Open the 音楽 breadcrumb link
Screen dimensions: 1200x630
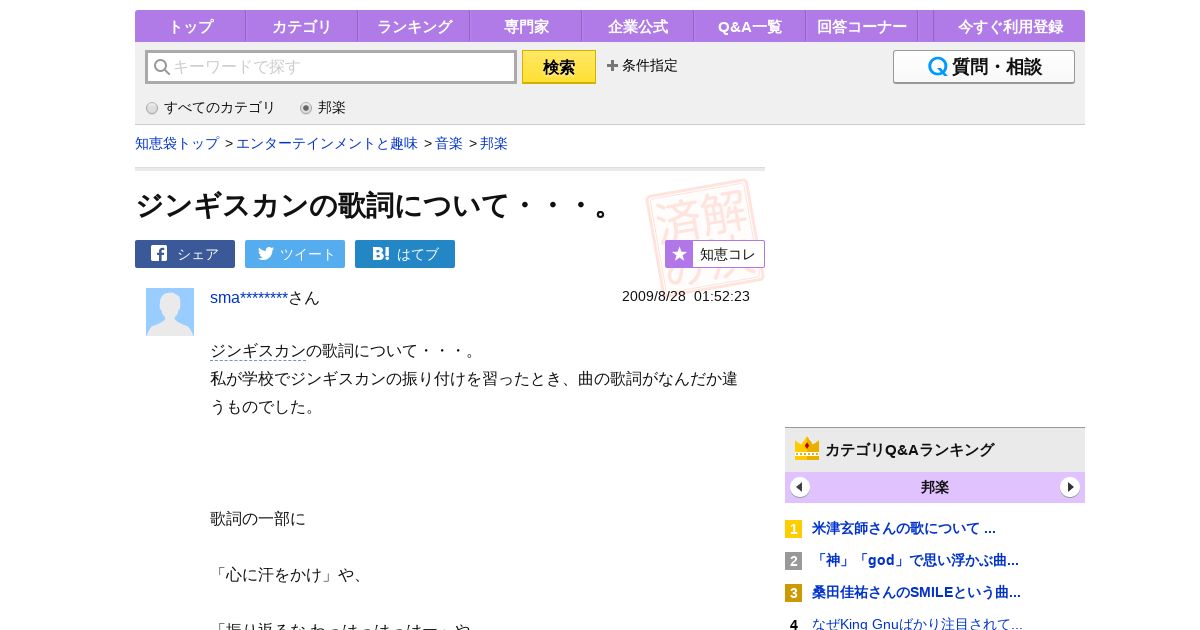449,143
